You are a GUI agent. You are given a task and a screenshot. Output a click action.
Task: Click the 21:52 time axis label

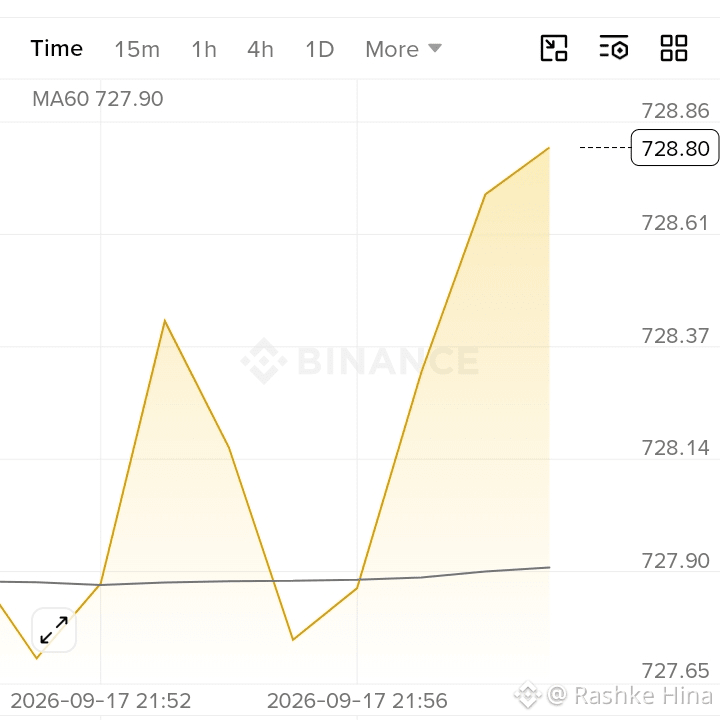[101, 701]
